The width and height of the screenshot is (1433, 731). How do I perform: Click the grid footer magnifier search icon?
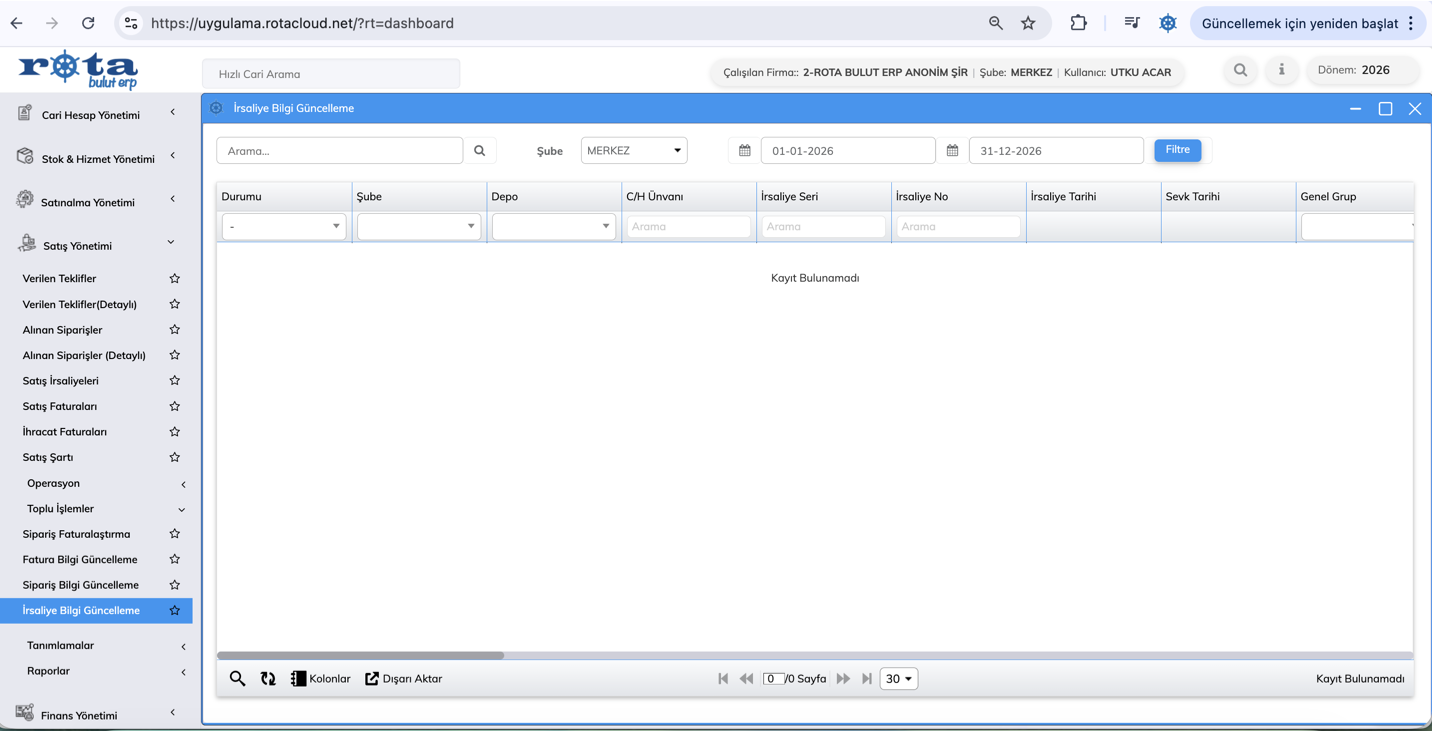tap(237, 679)
